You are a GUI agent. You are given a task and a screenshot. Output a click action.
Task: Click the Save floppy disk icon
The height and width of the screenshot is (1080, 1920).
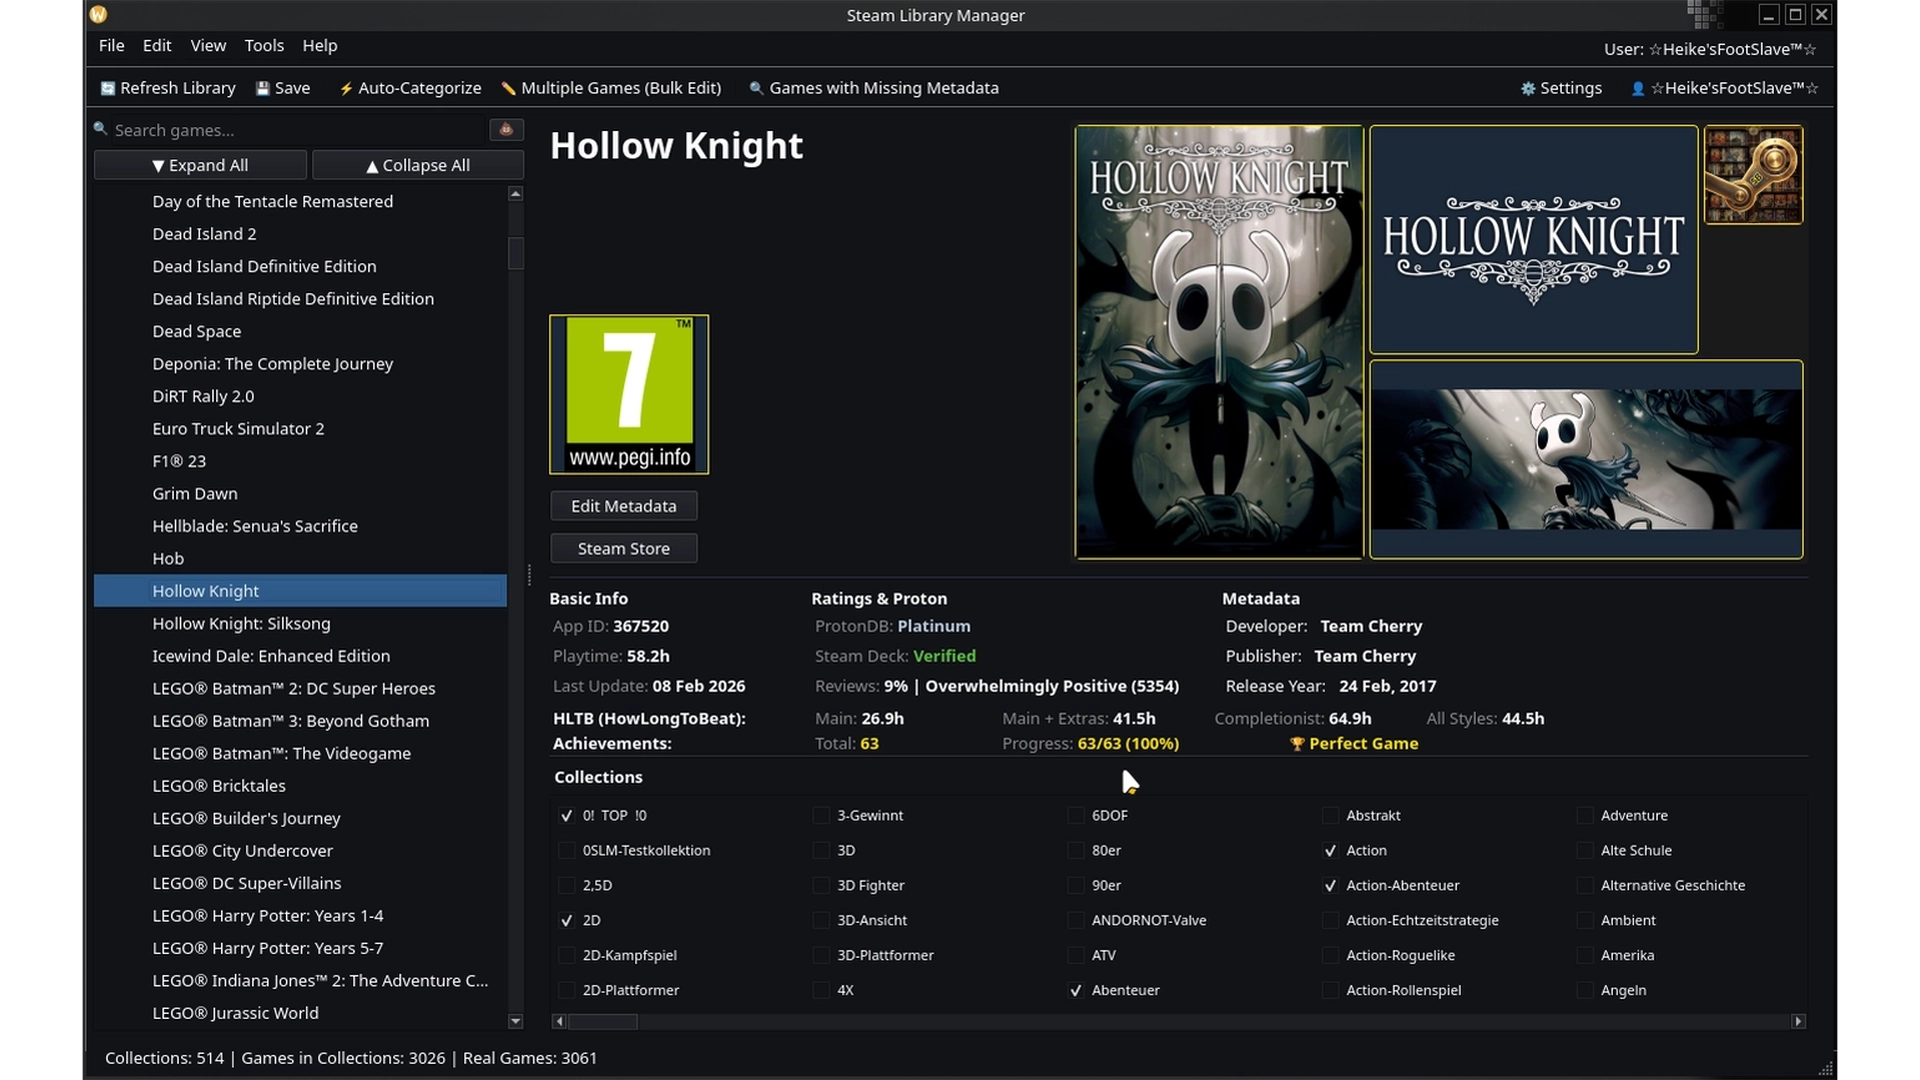click(263, 89)
